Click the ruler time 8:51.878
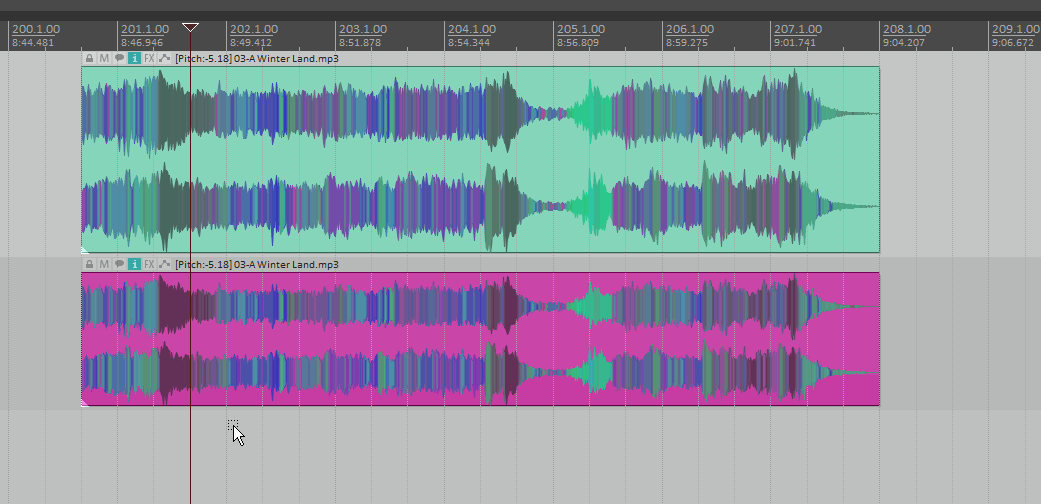The width and height of the screenshot is (1041, 504). coord(360,42)
